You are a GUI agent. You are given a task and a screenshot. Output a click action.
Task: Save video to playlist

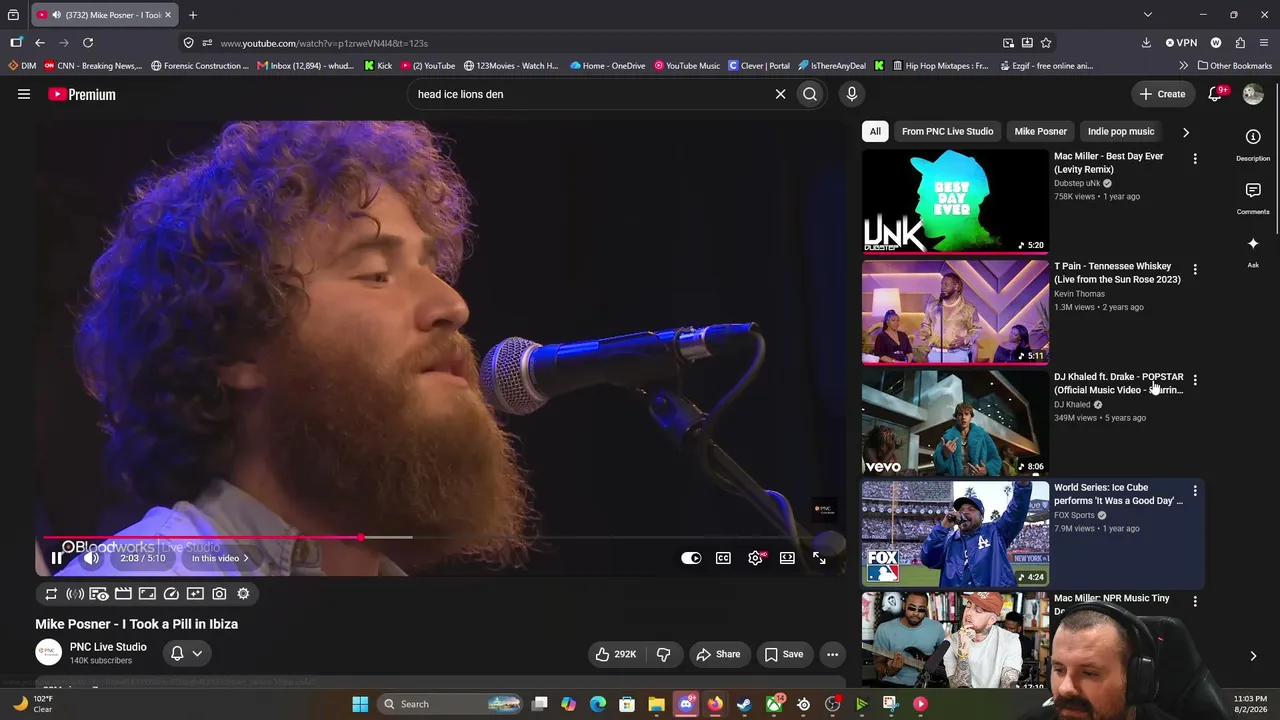pos(784,654)
